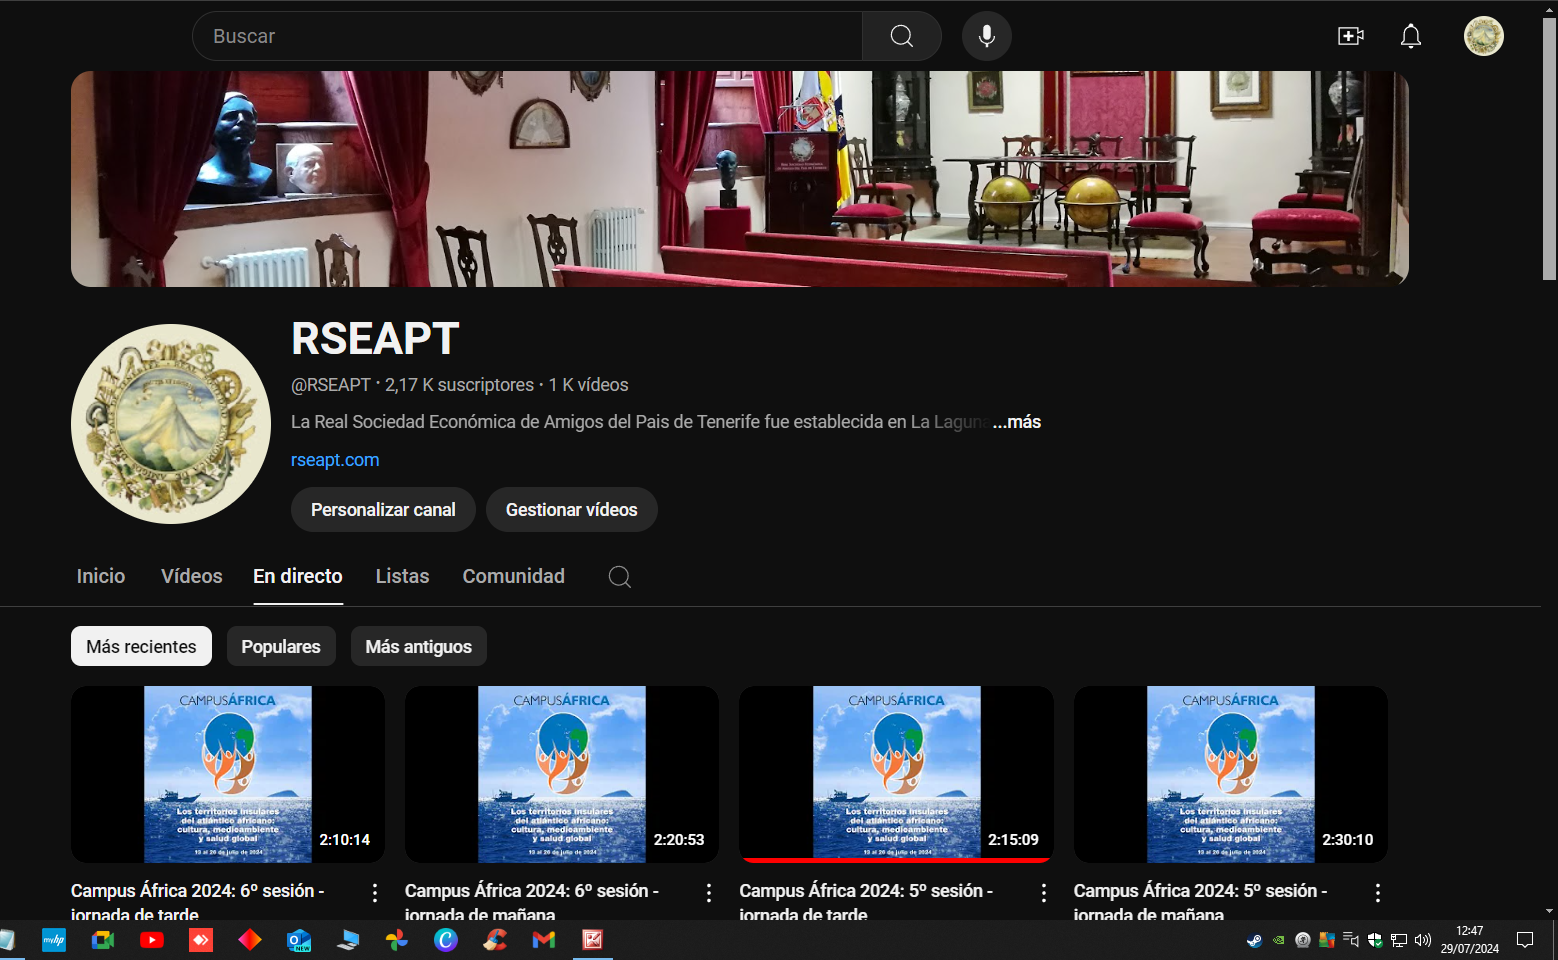Select the Más recientes filter chip
The image size is (1558, 960).
click(x=141, y=646)
